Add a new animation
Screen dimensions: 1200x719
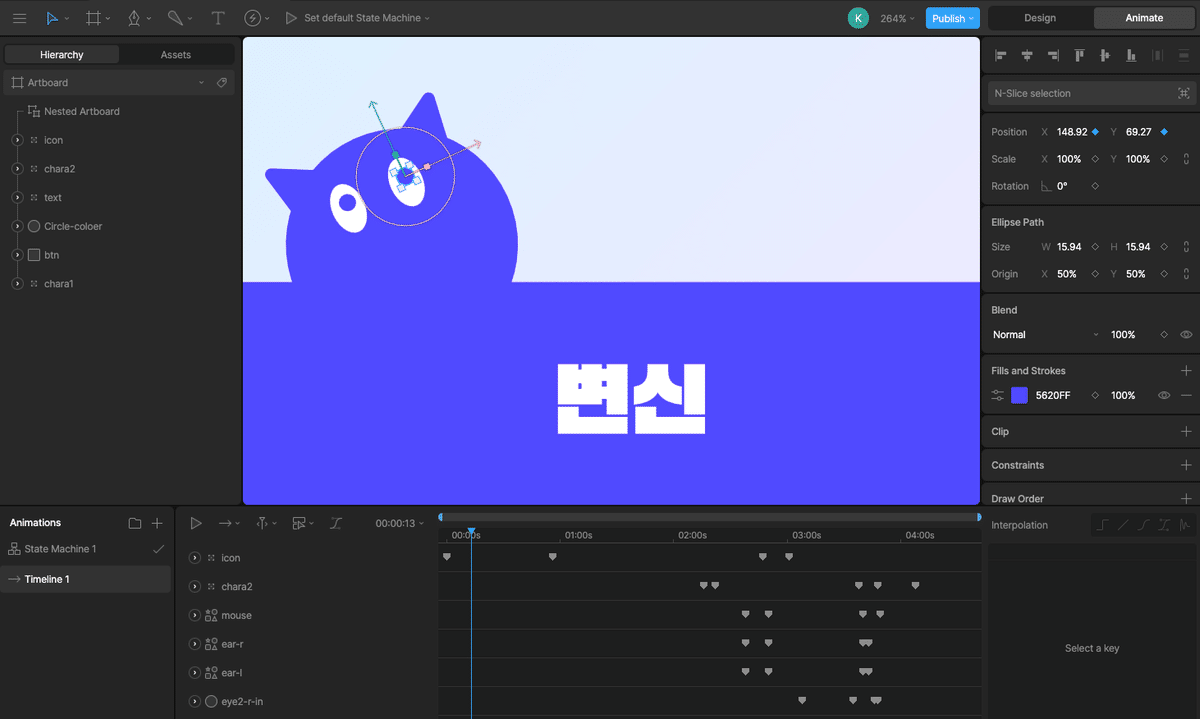[x=157, y=523]
